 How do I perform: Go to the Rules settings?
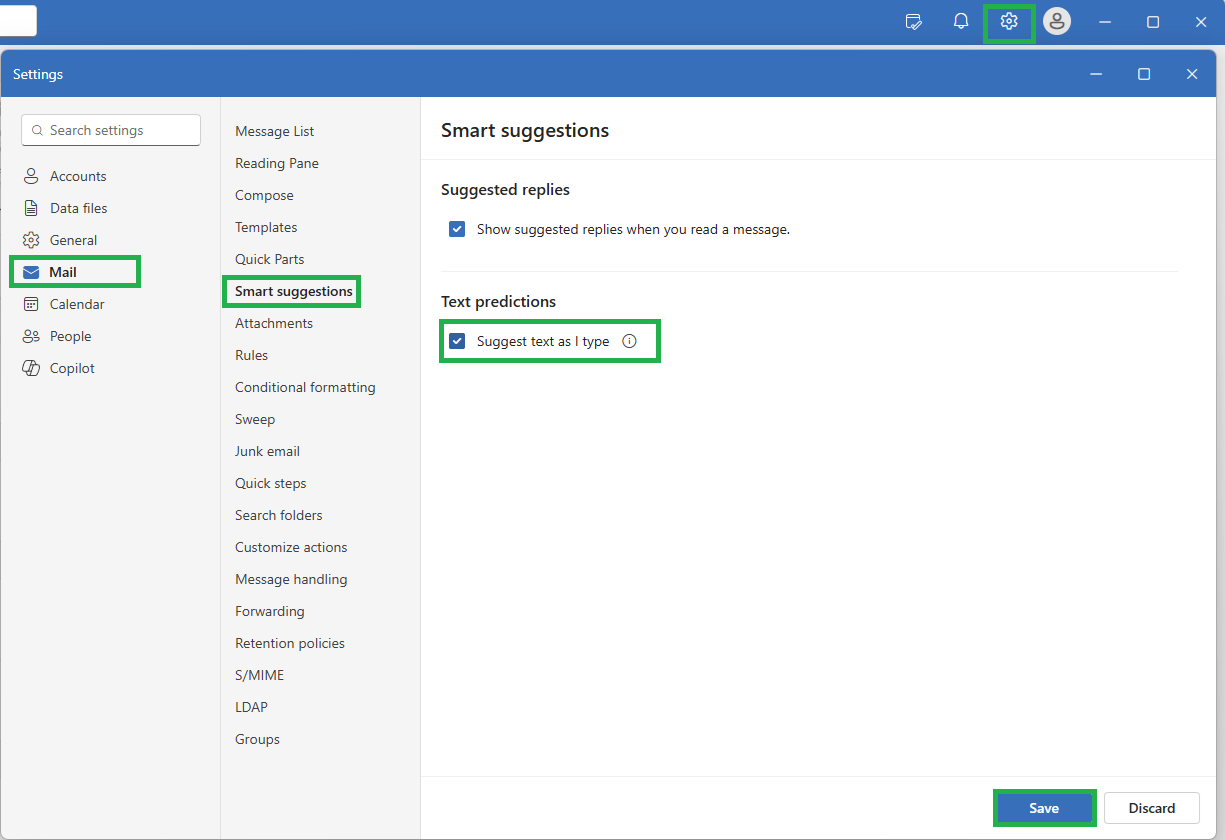click(x=252, y=355)
